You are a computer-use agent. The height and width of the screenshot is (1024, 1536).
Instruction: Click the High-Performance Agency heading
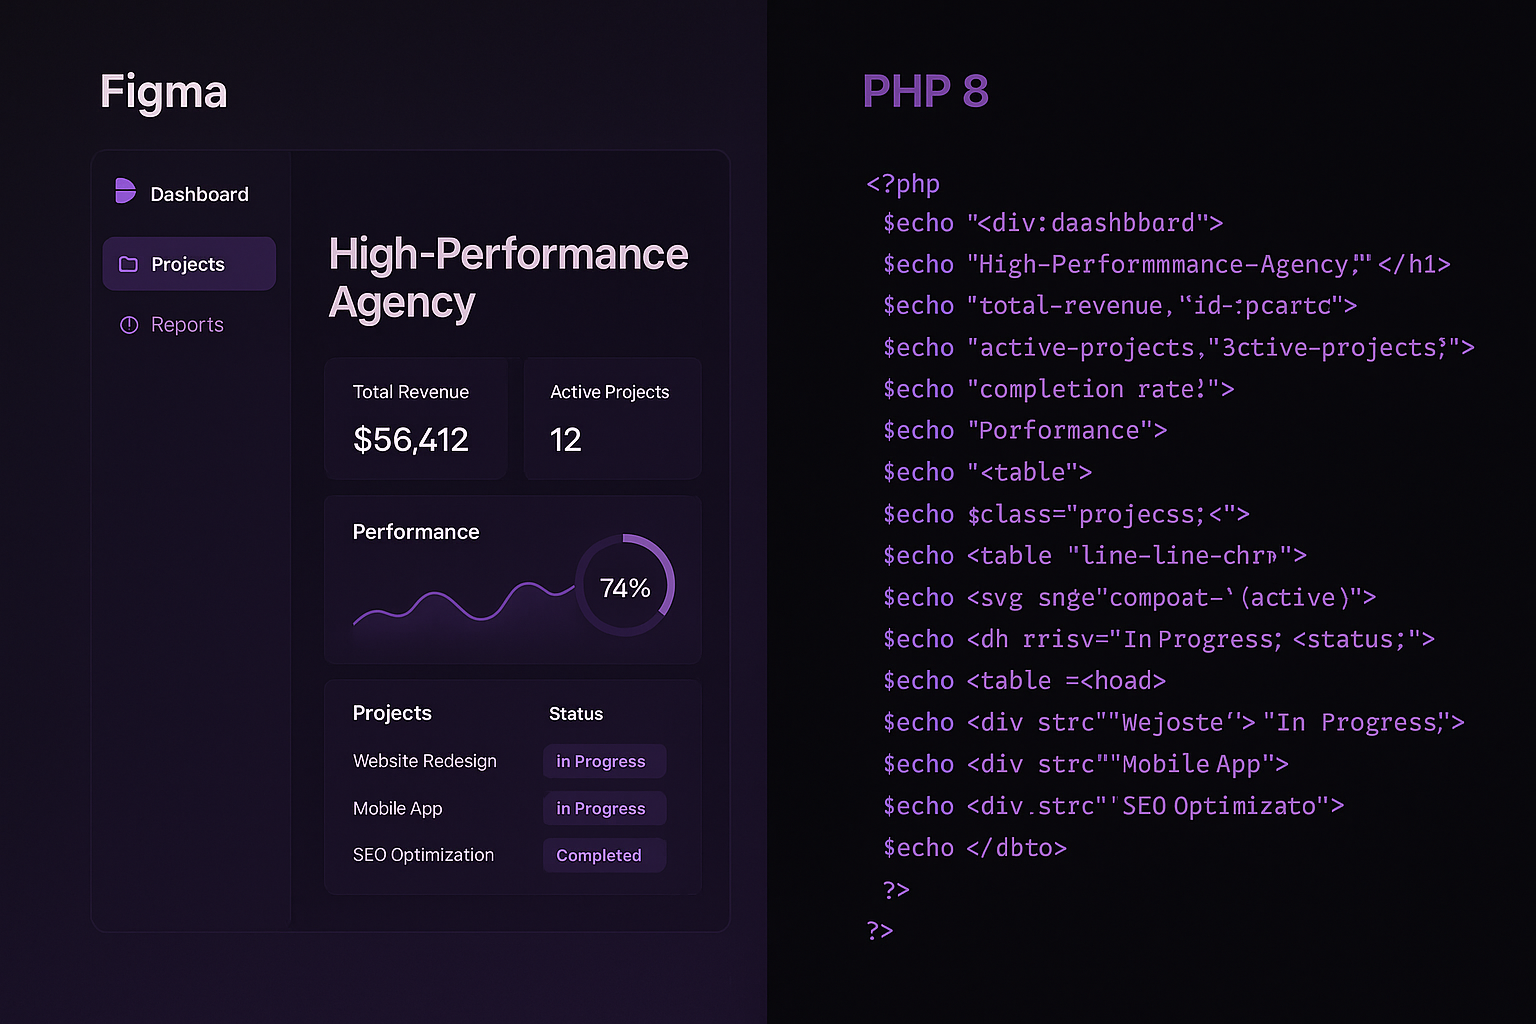tap(508, 278)
